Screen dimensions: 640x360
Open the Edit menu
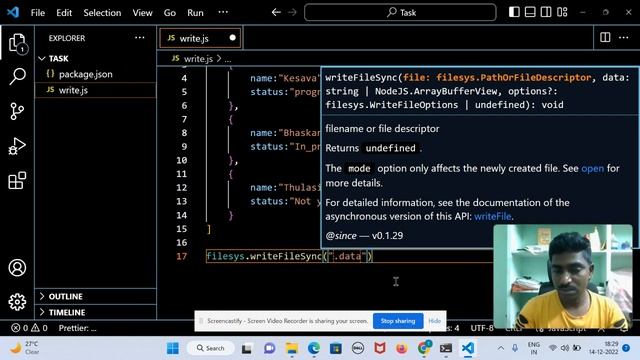tap(64, 13)
